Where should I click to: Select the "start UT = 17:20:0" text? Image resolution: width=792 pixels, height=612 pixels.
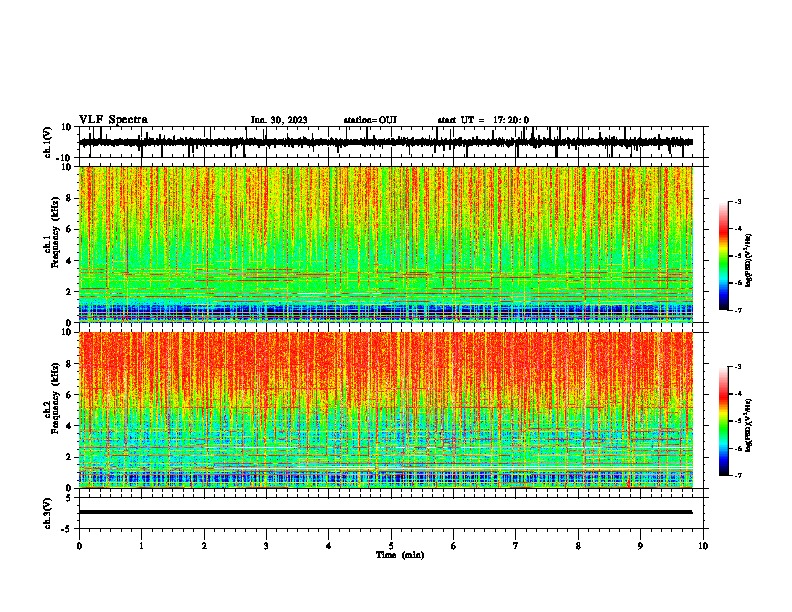point(483,120)
